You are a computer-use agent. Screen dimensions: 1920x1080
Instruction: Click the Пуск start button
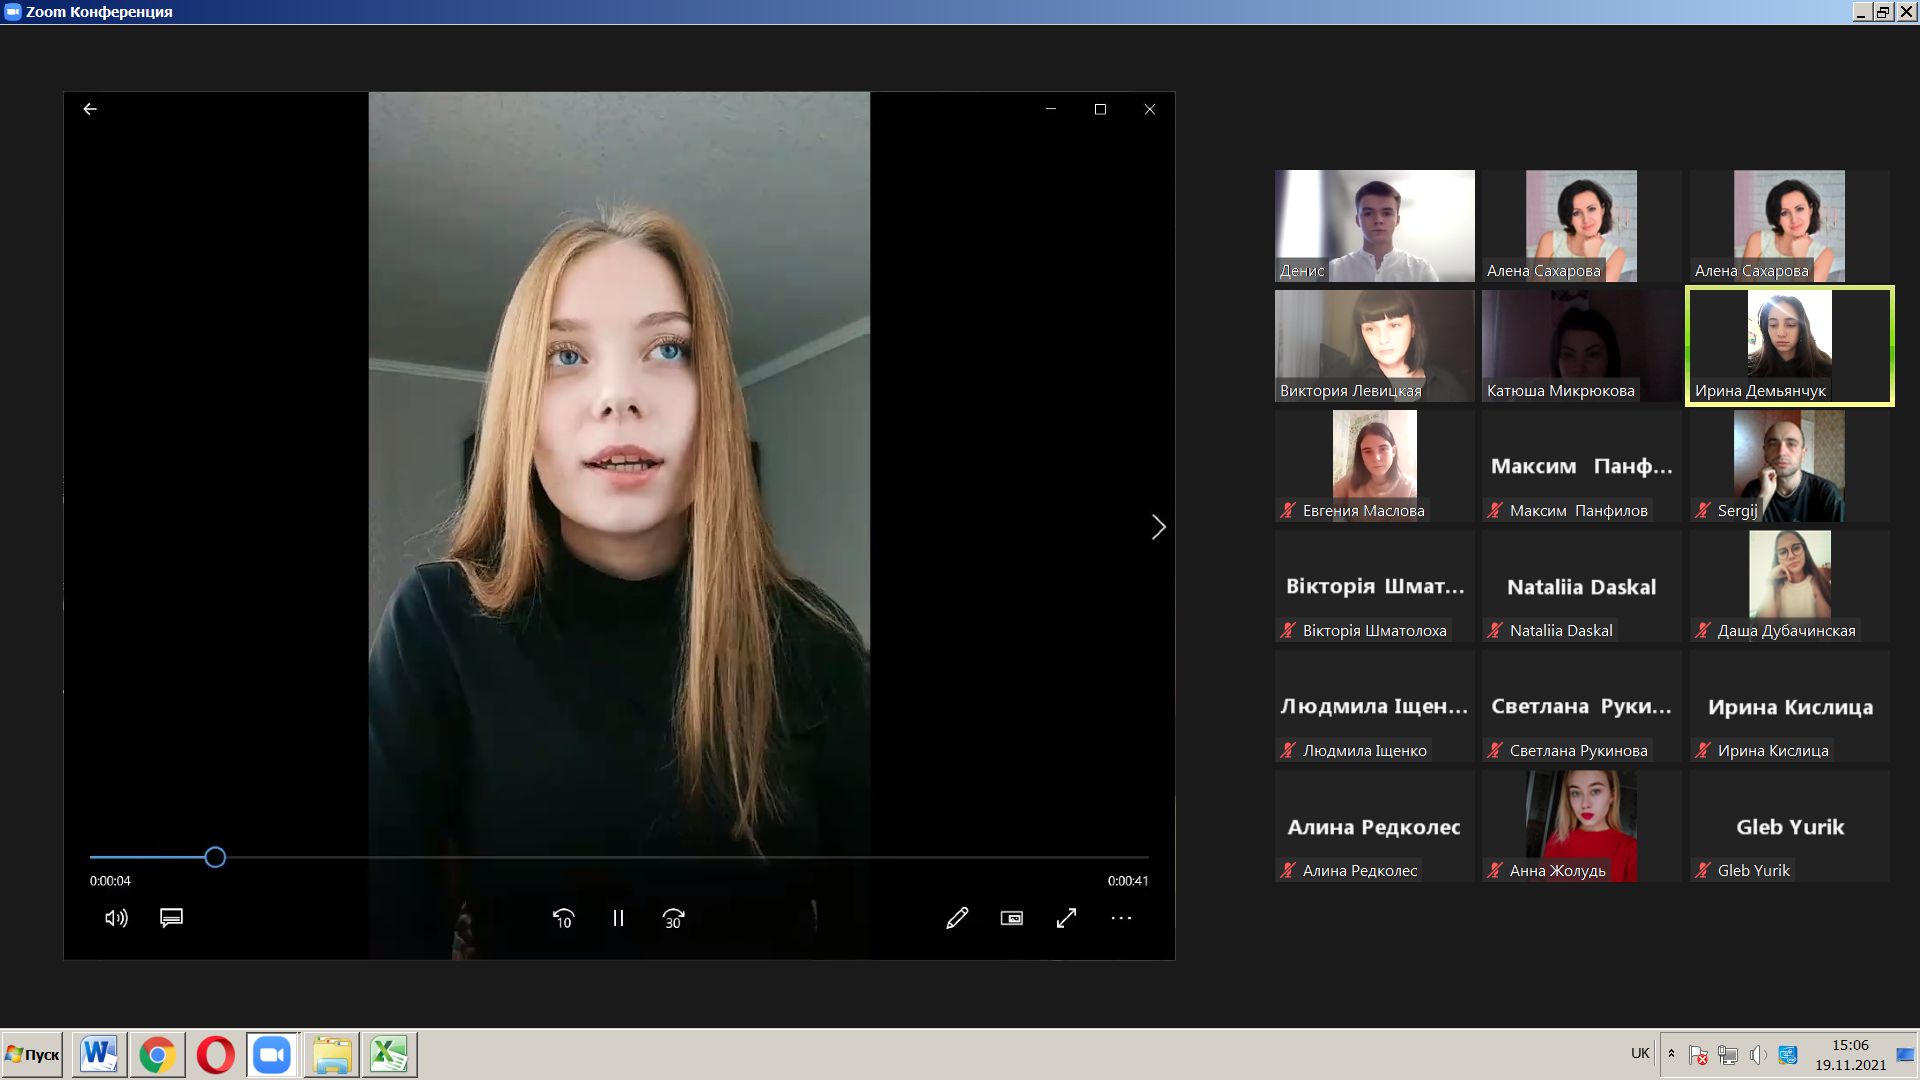32,1054
